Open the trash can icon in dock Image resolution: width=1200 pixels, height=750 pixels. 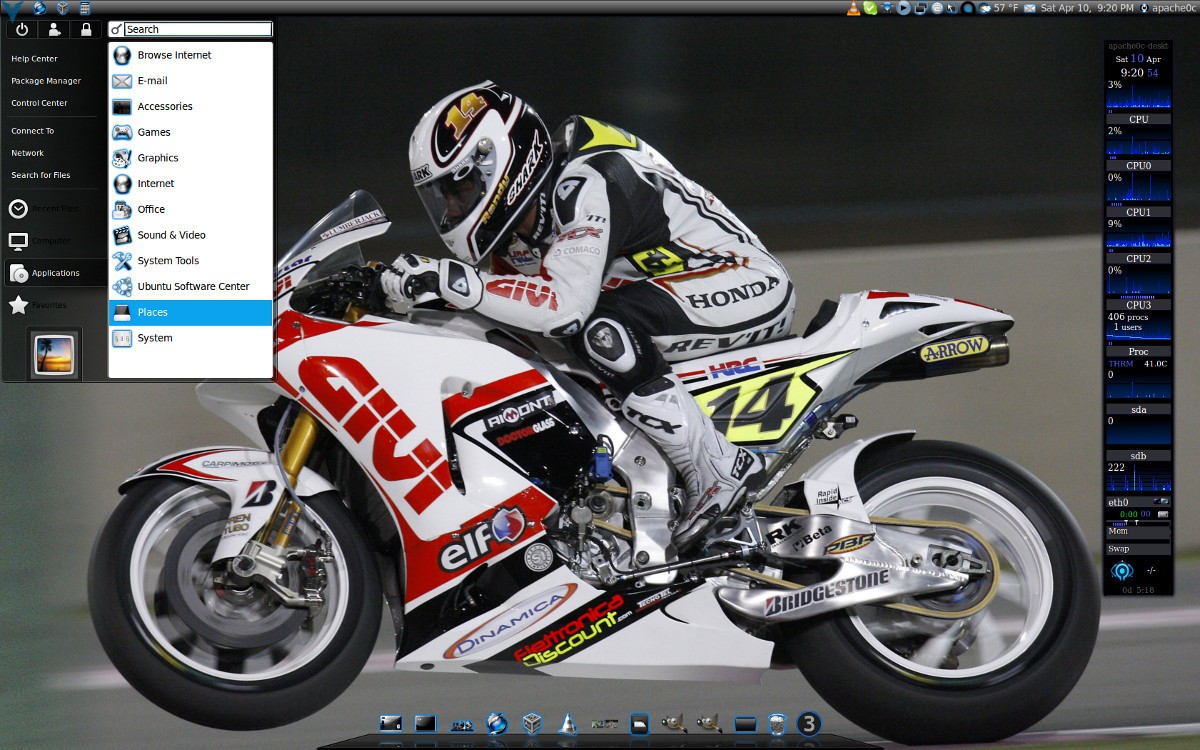coord(777,723)
